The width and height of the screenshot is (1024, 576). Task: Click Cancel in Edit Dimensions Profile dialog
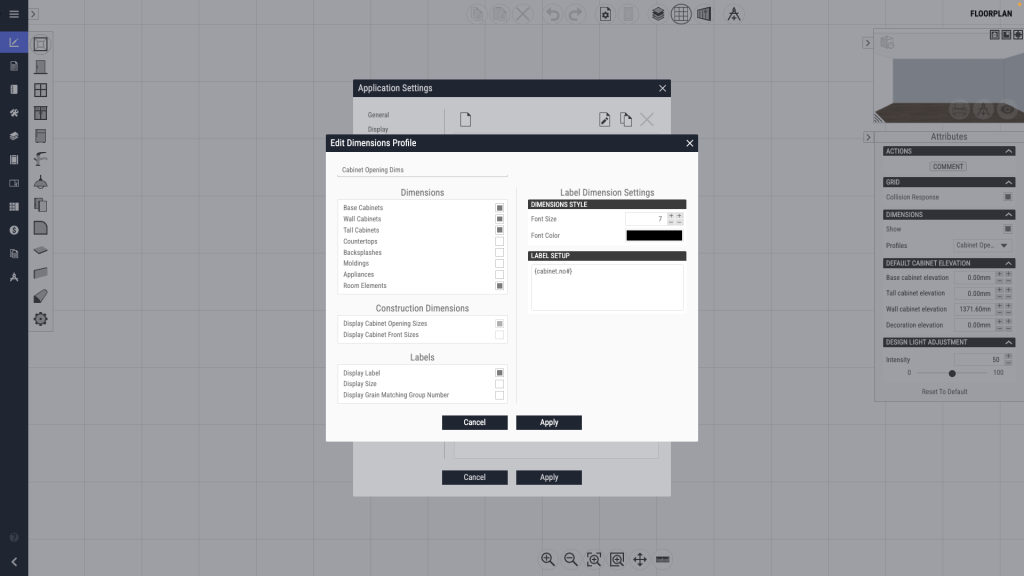pos(475,422)
